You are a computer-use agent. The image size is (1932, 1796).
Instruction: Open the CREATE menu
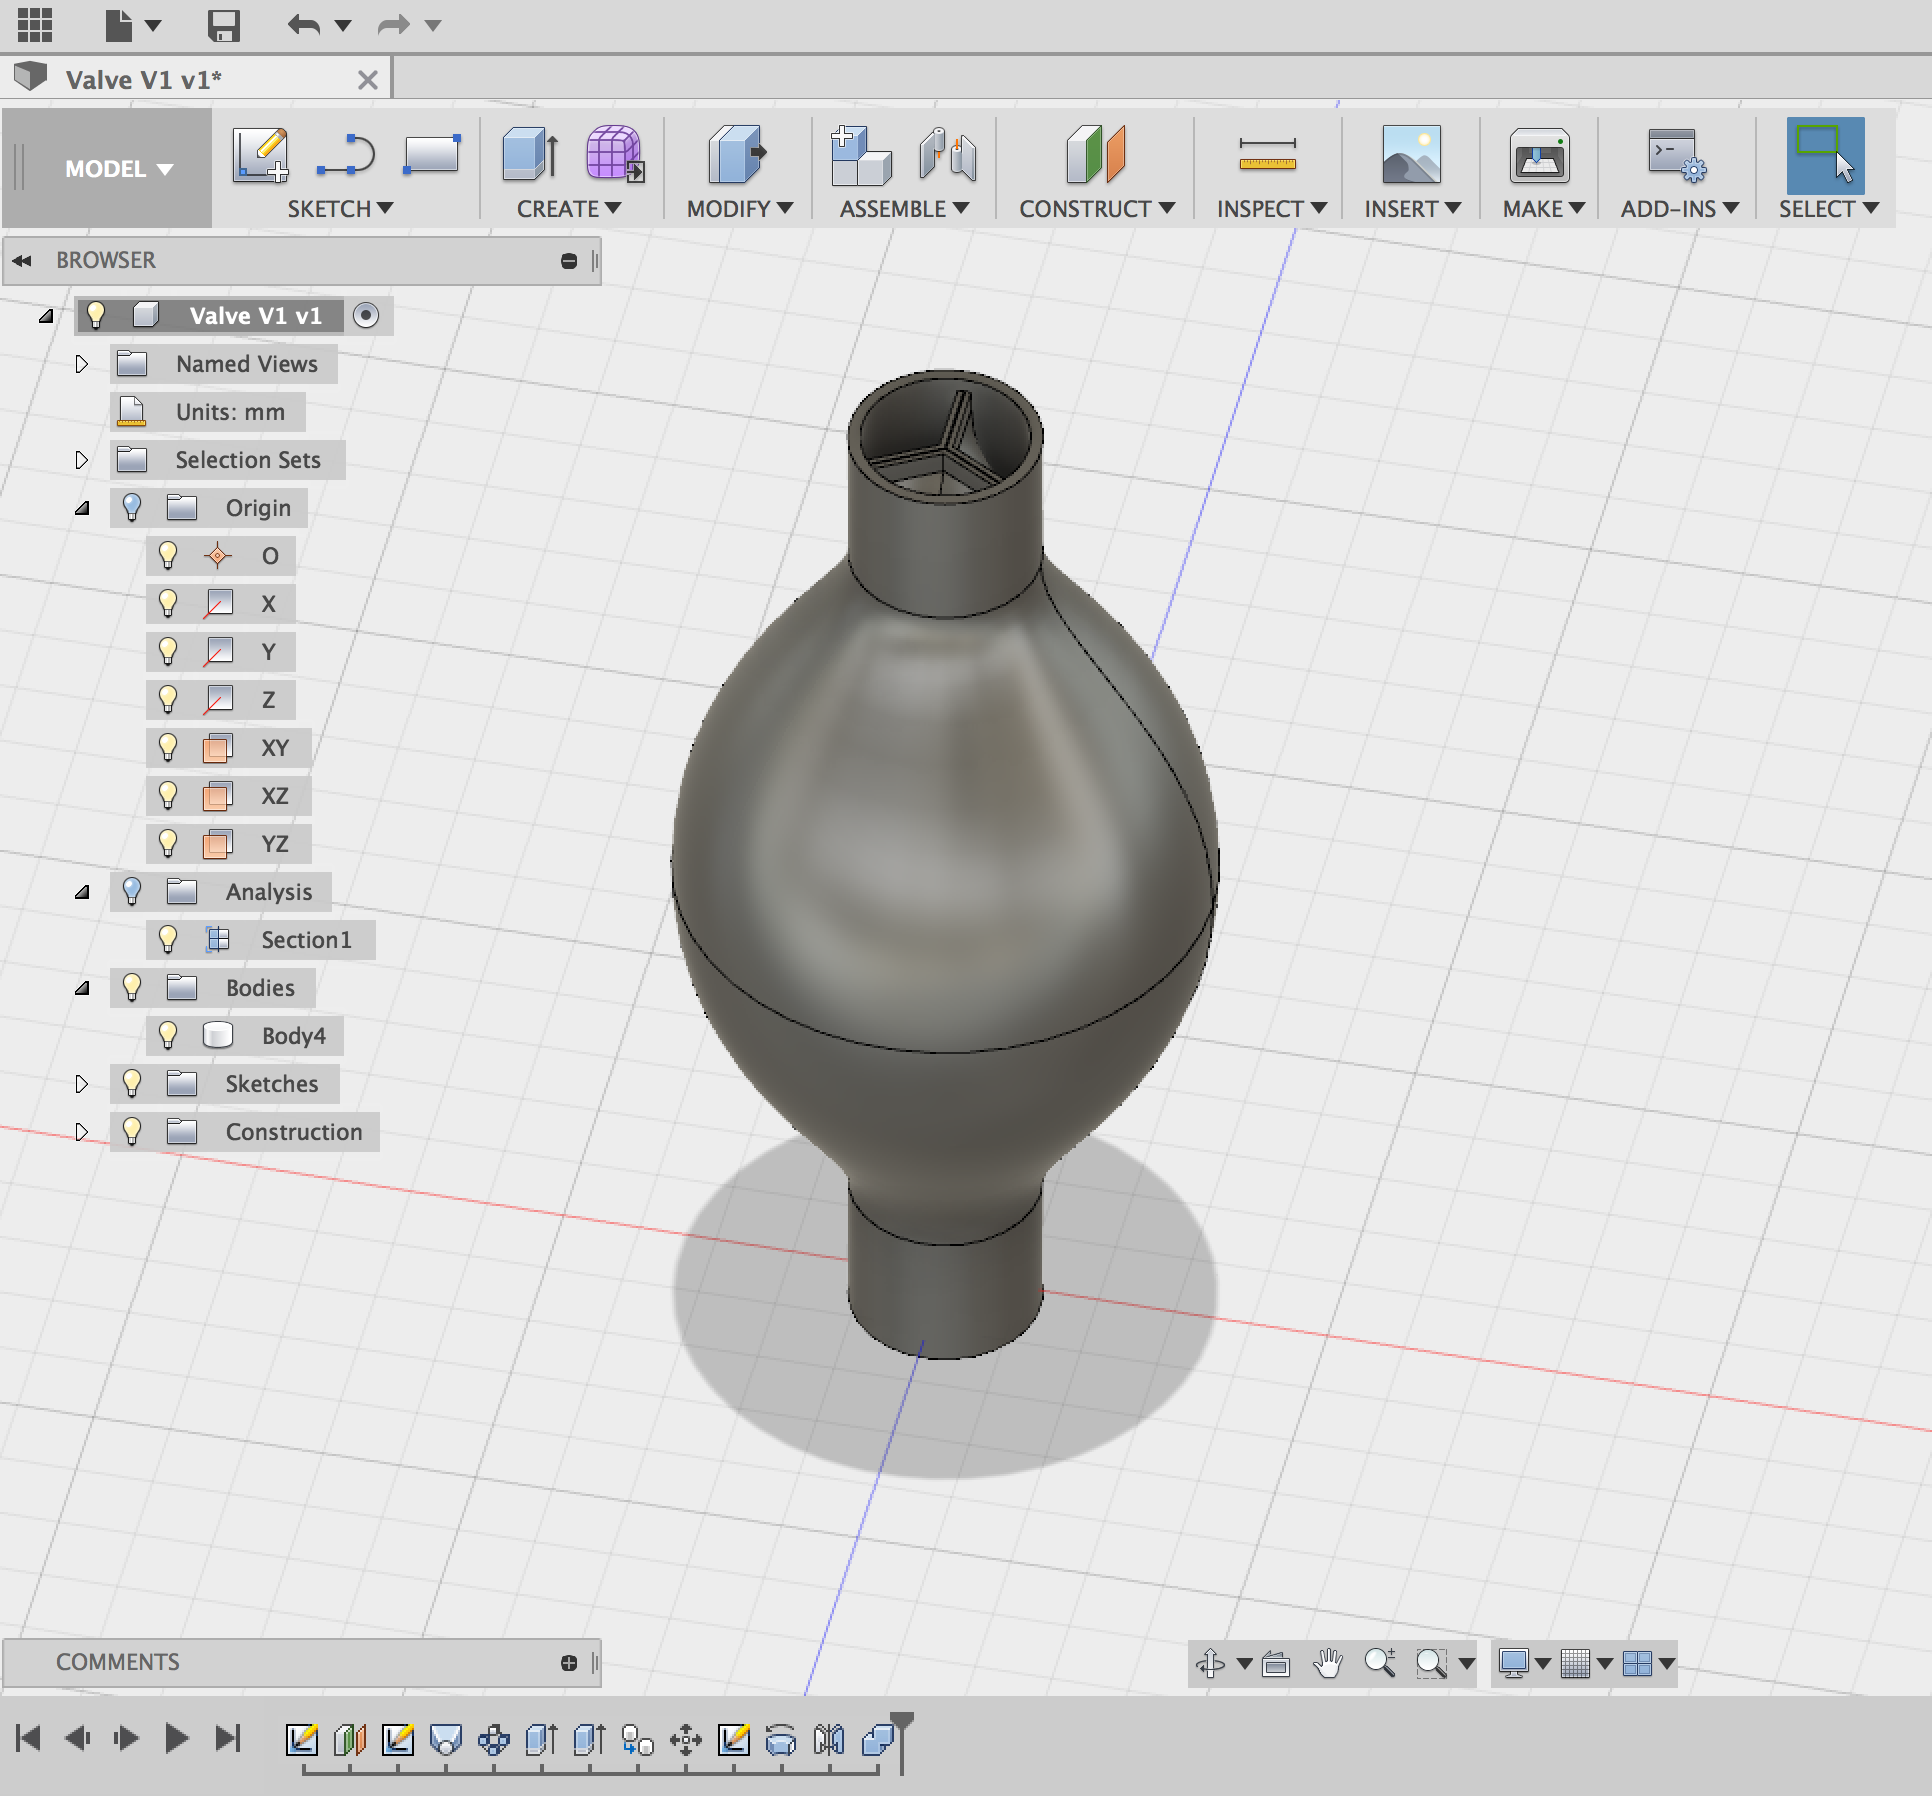click(569, 209)
